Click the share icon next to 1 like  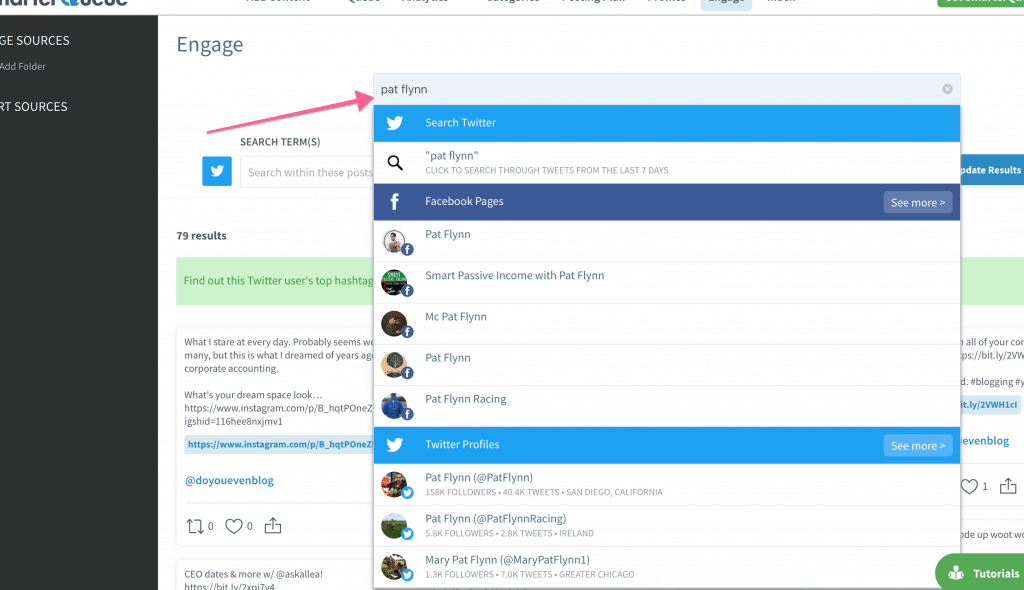click(1008, 485)
